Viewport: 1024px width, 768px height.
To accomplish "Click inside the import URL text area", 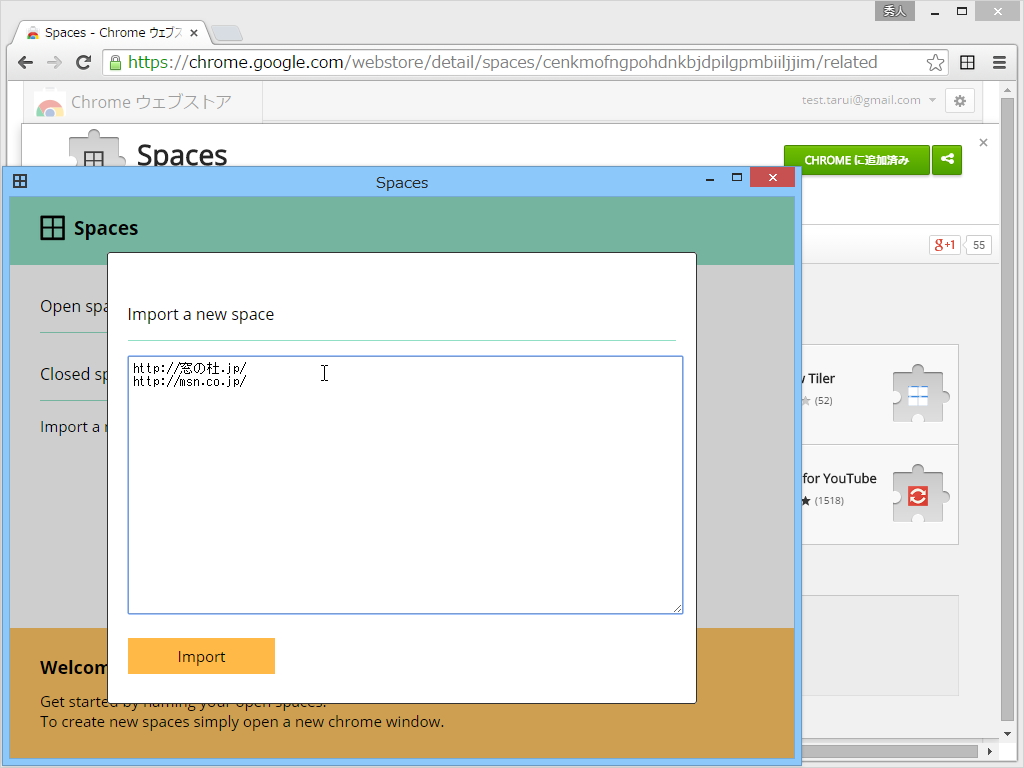I will [x=406, y=485].
